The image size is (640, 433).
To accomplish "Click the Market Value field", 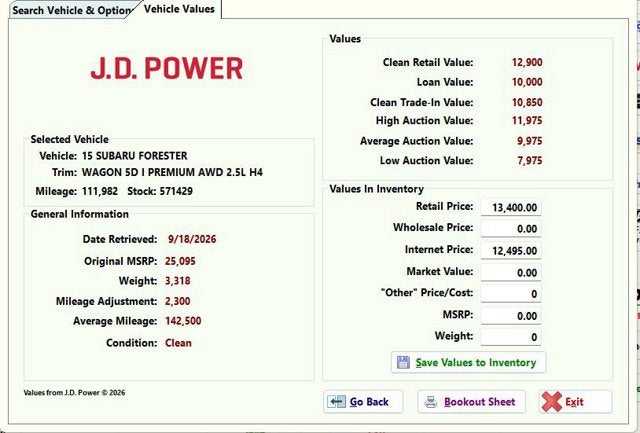I will tap(511, 273).
